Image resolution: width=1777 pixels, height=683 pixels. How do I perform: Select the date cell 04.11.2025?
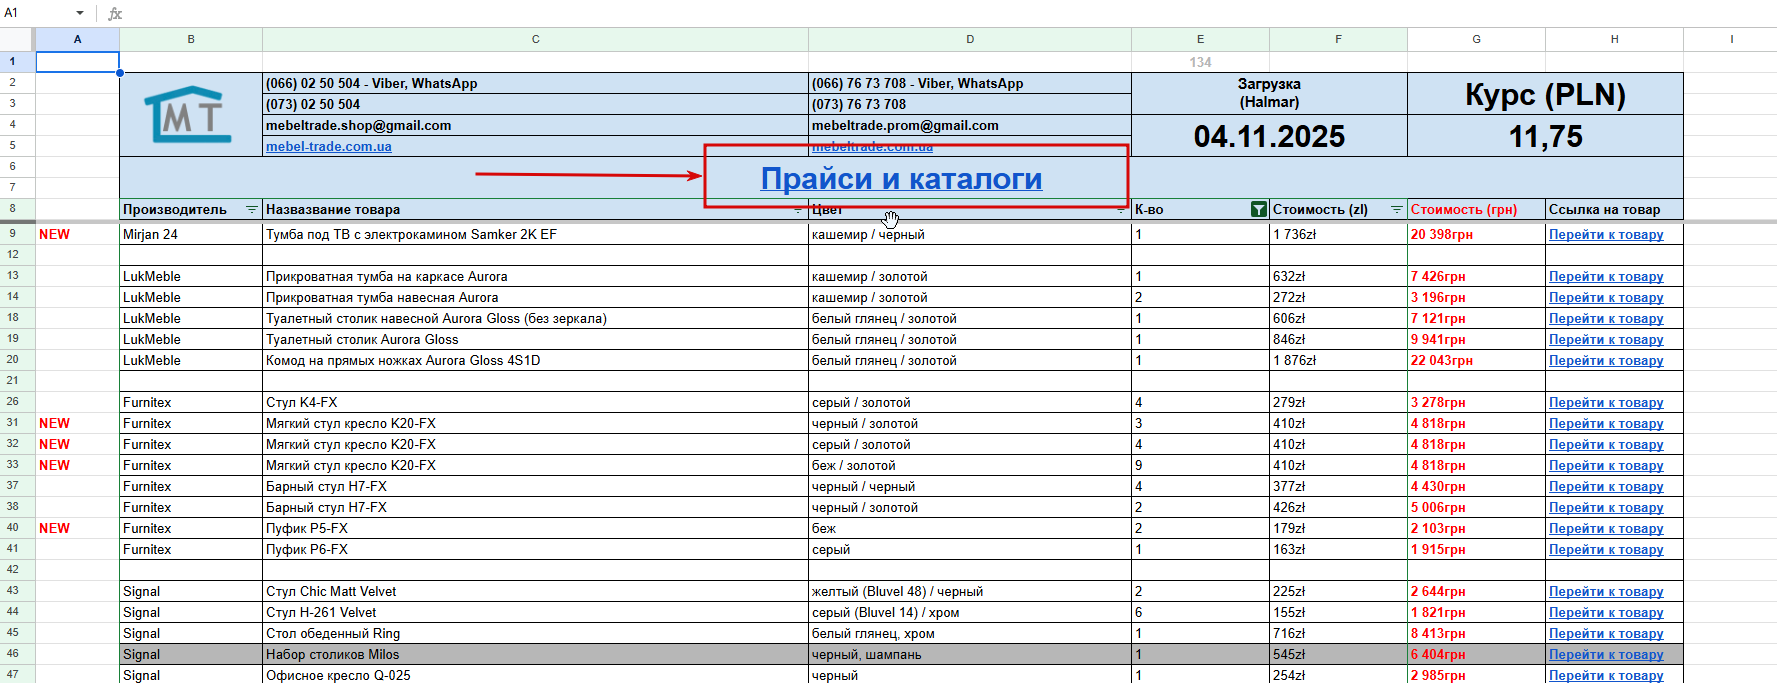click(1269, 136)
